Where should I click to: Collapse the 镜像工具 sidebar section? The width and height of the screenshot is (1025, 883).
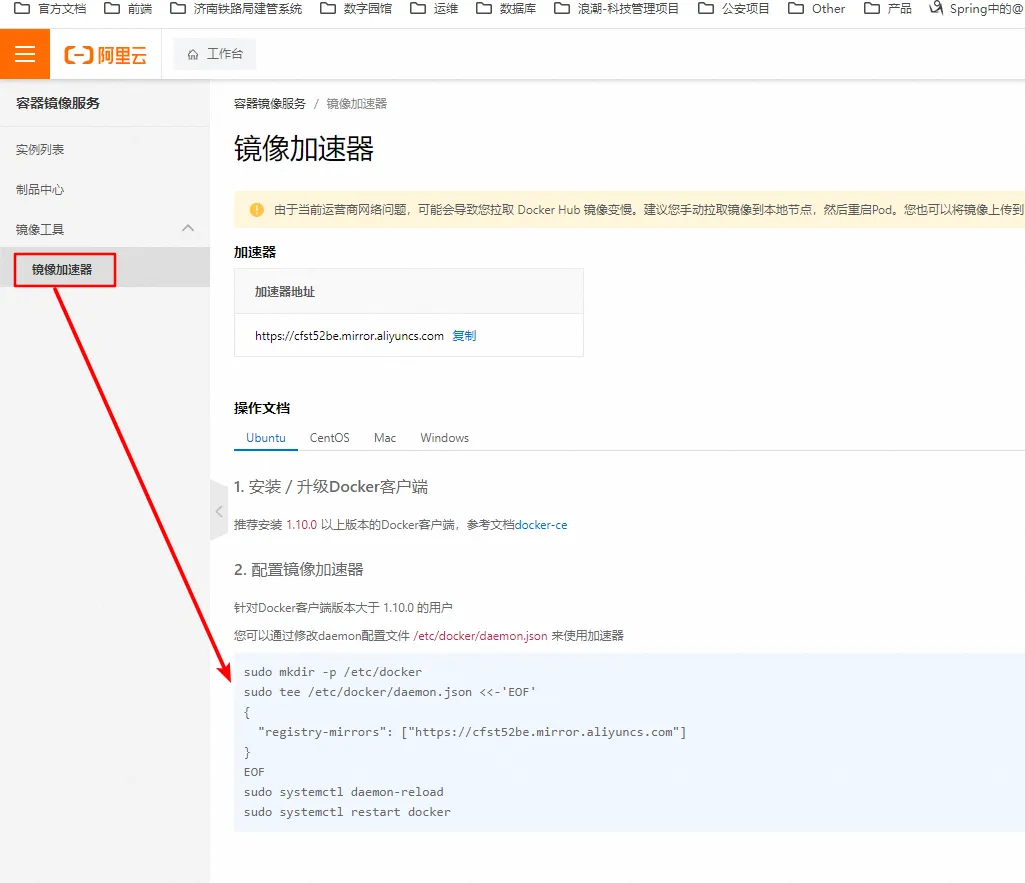click(x=187, y=229)
